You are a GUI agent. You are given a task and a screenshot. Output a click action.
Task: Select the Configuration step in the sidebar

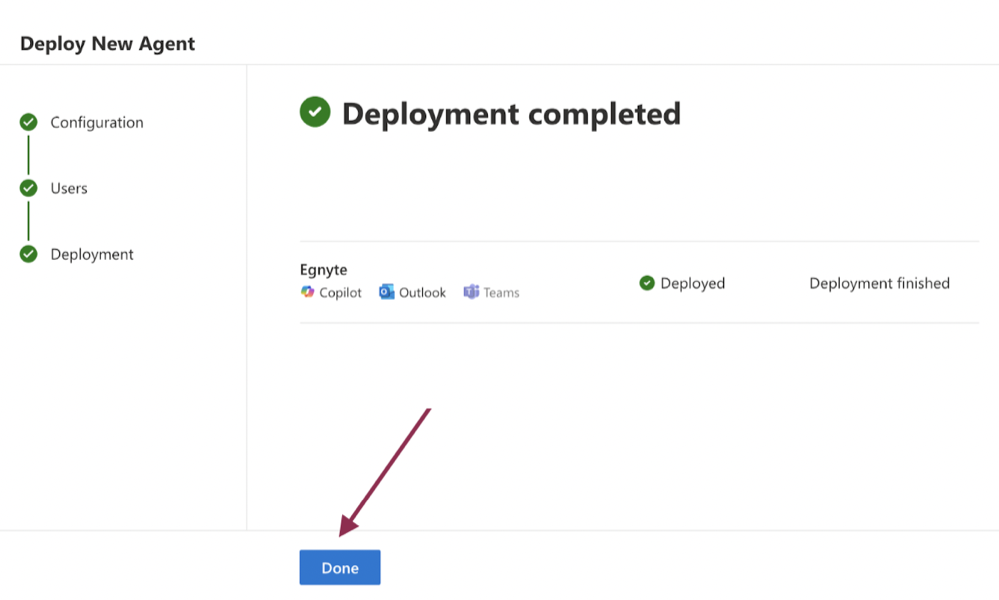(x=96, y=122)
